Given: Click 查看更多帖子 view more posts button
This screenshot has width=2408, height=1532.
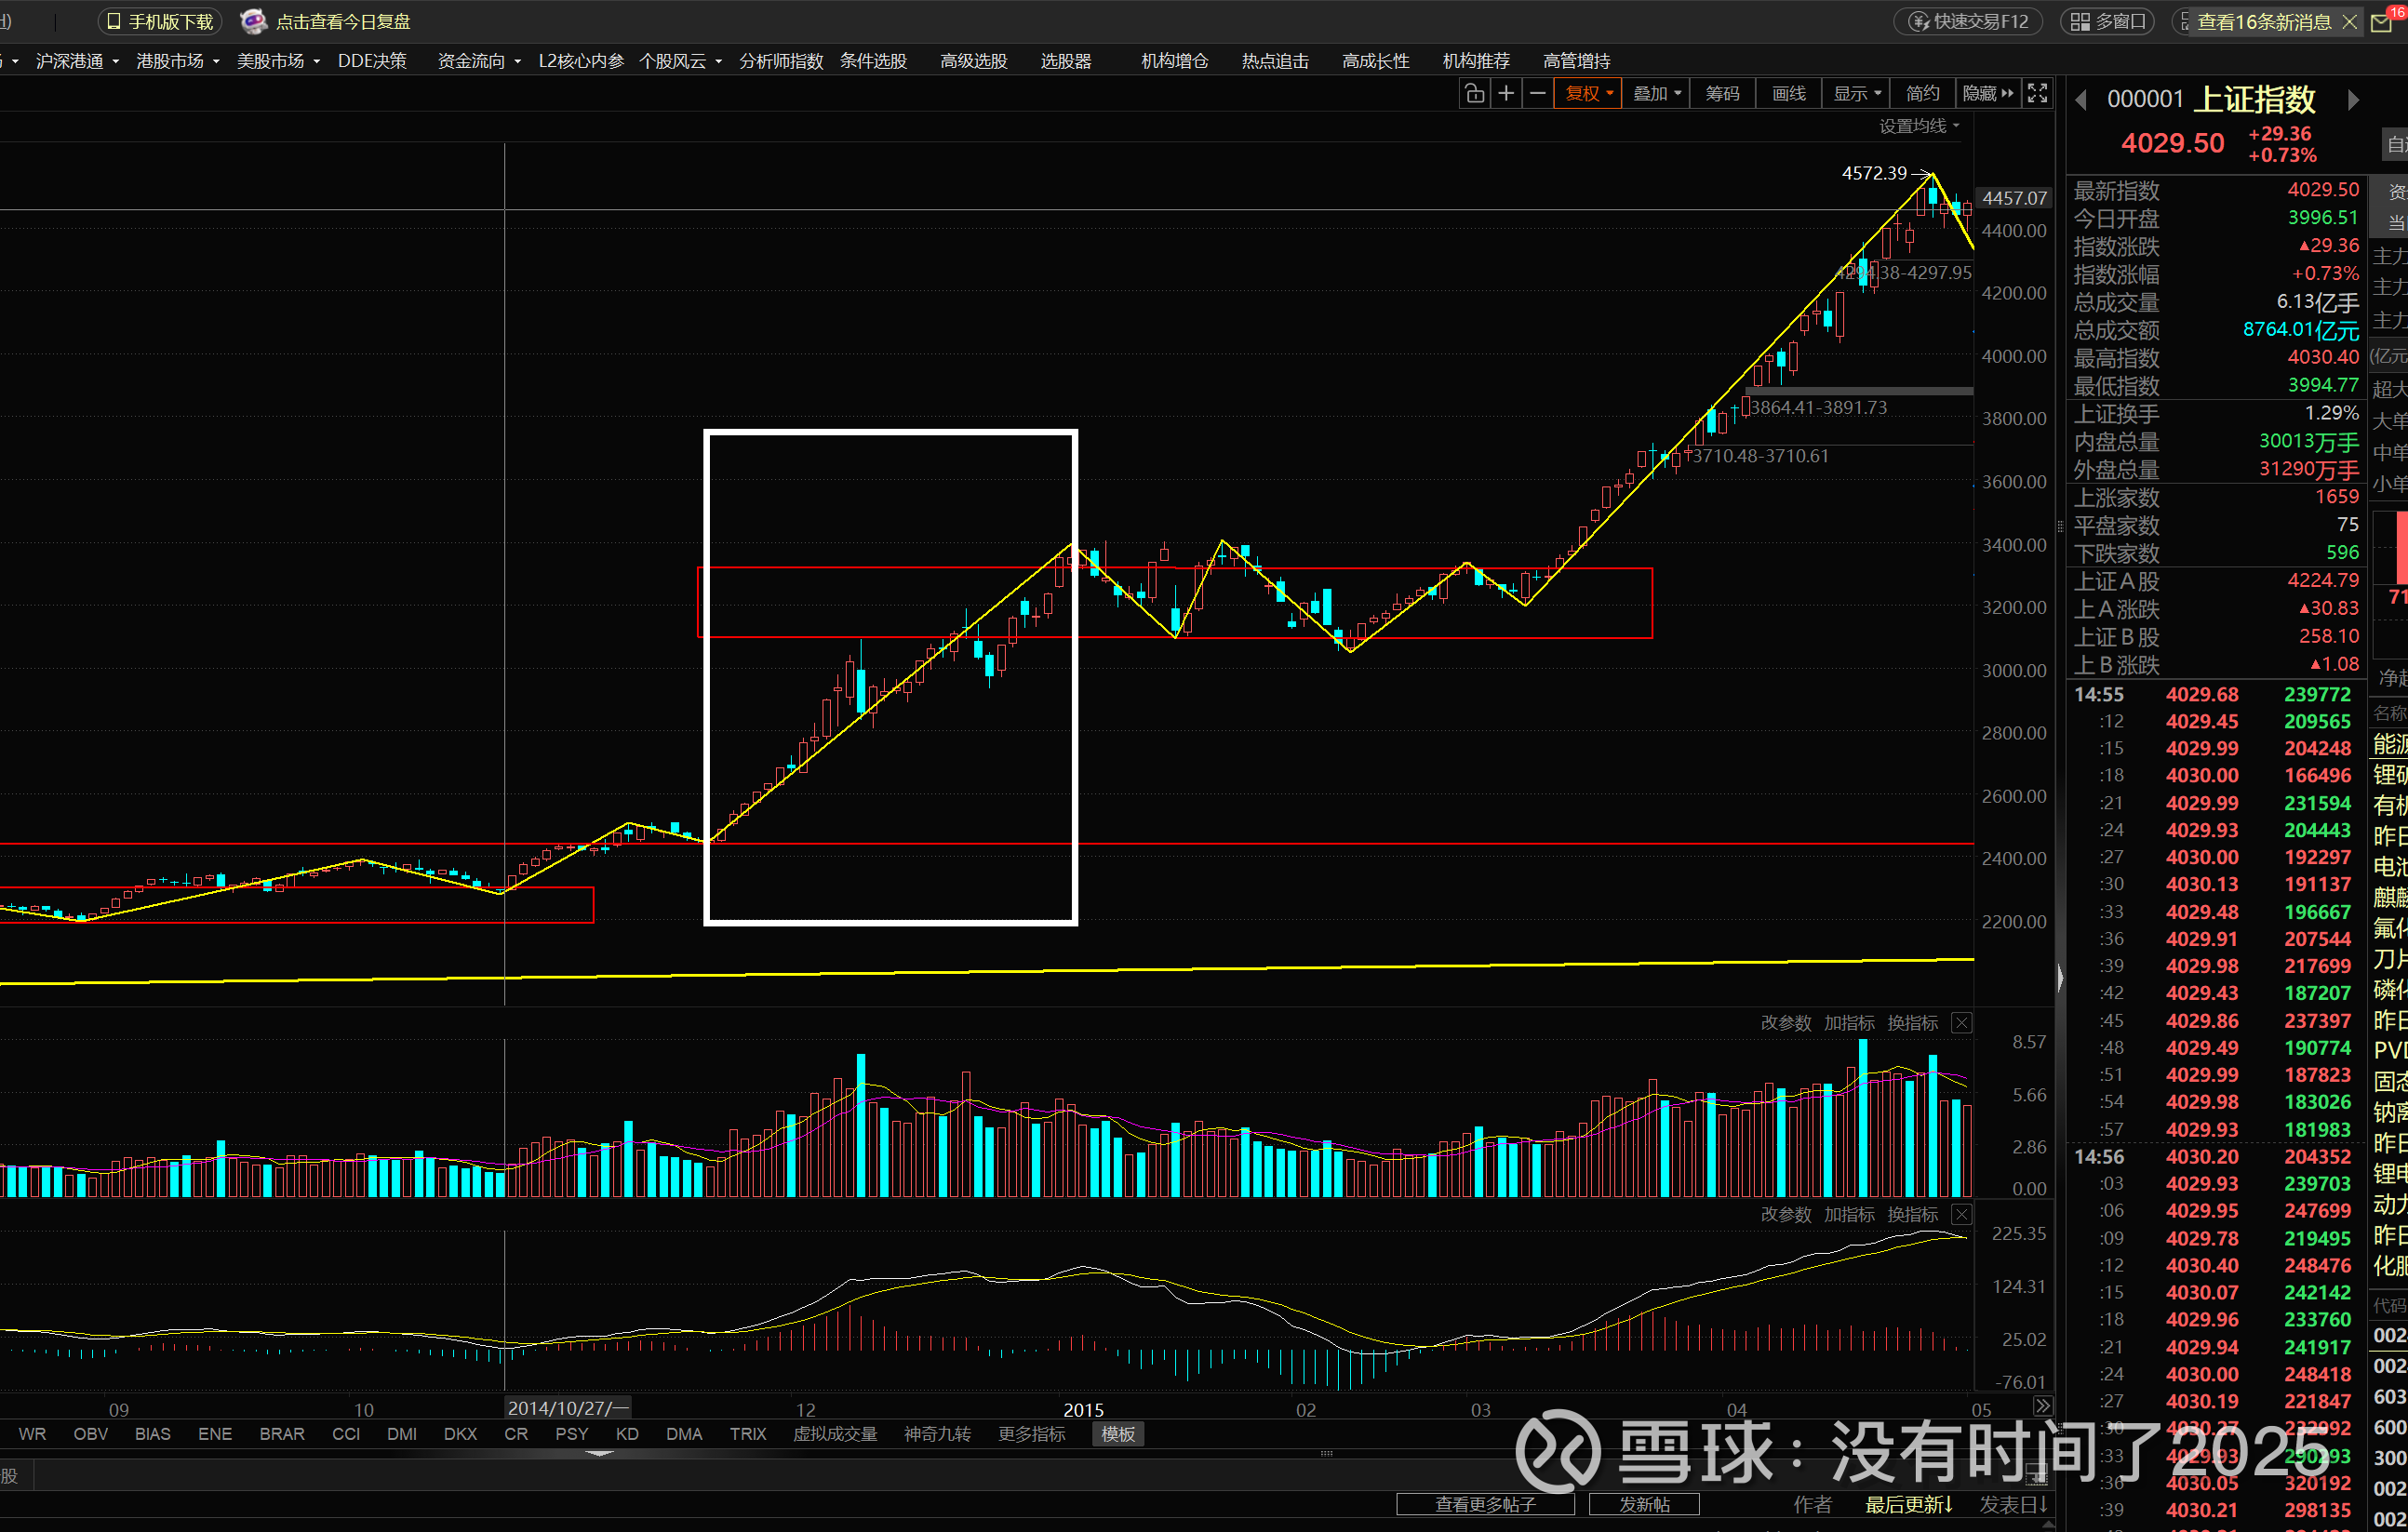Looking at the screenshot, I should point(1484,1504).
